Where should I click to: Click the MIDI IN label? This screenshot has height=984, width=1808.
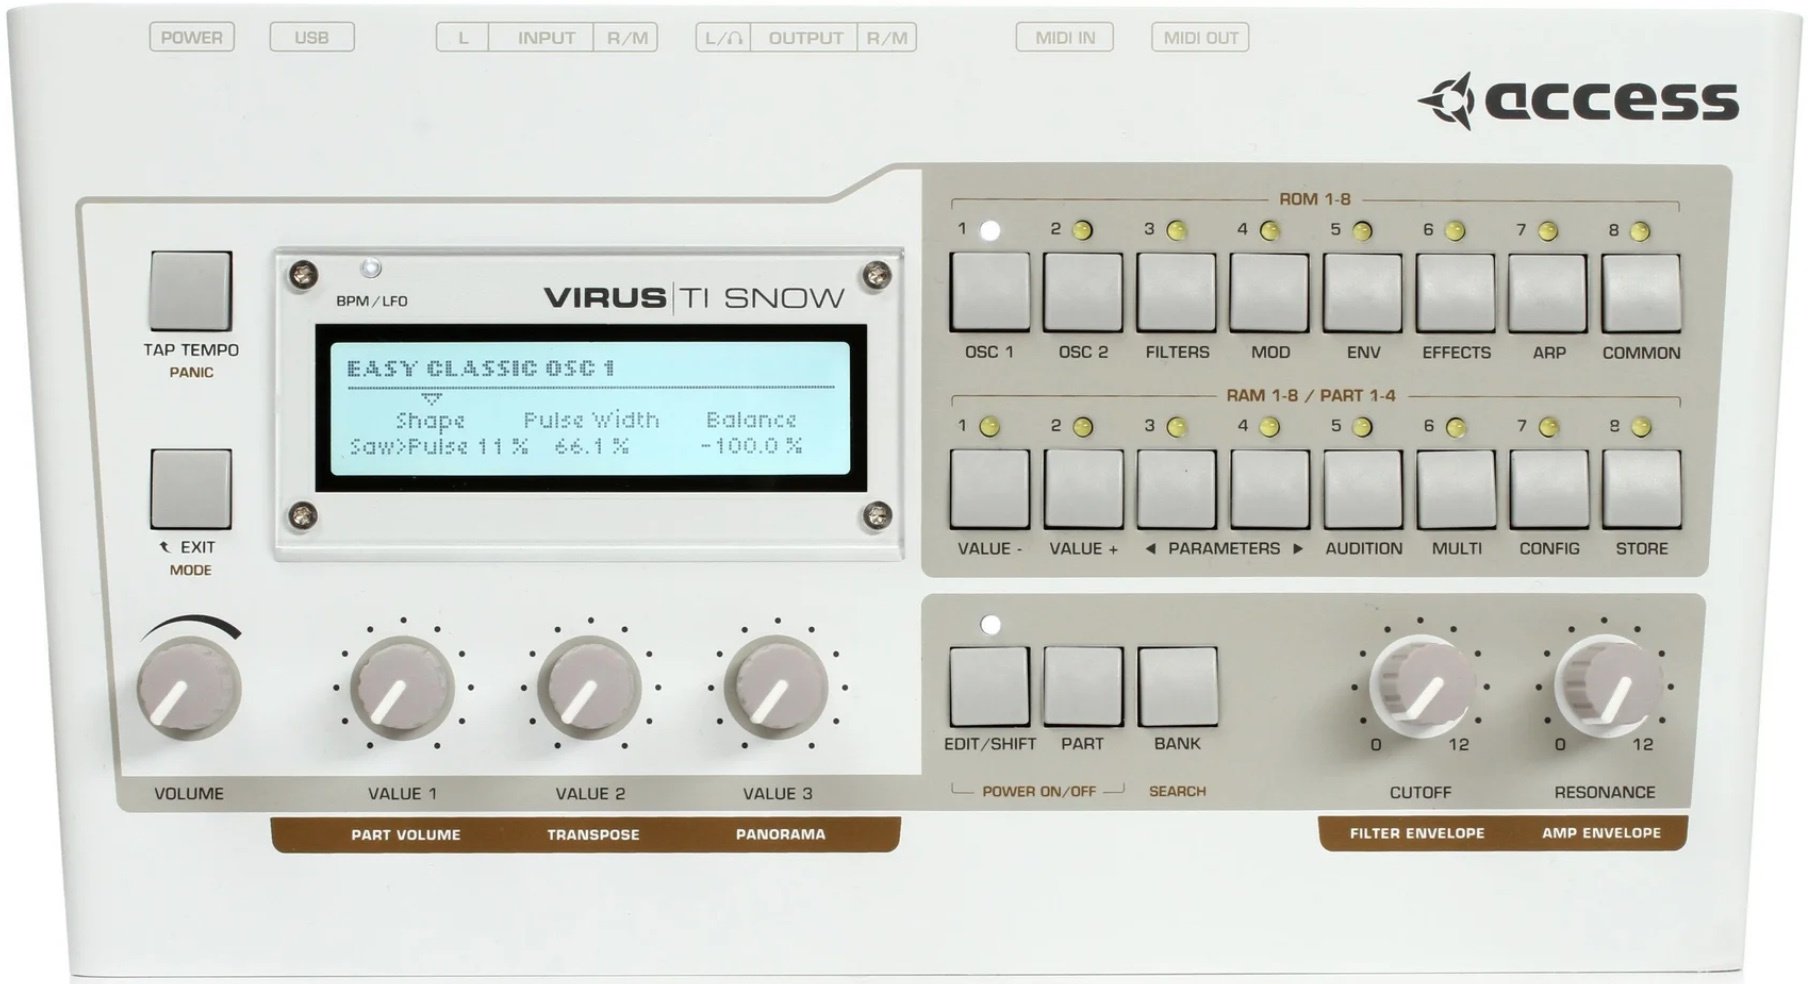coord(1065,38)
